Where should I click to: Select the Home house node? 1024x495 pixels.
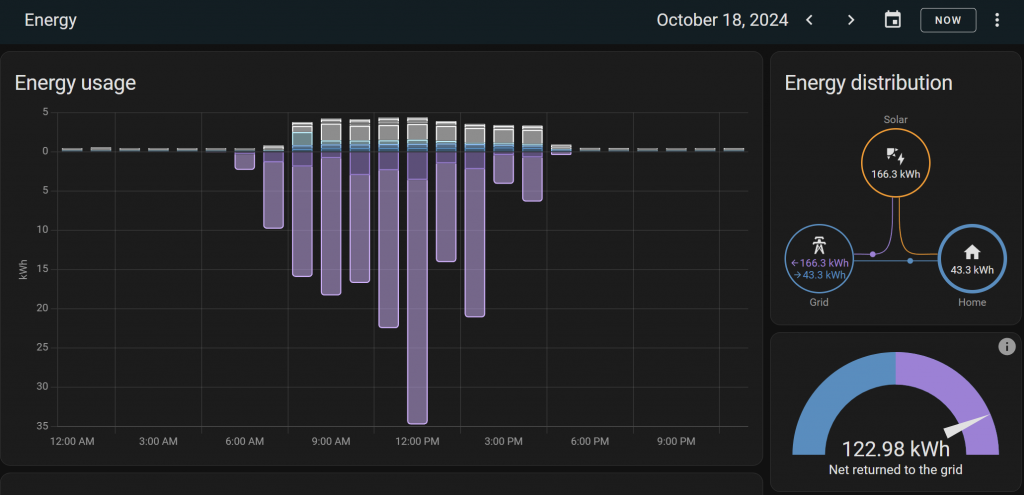[x=972, y=259]
